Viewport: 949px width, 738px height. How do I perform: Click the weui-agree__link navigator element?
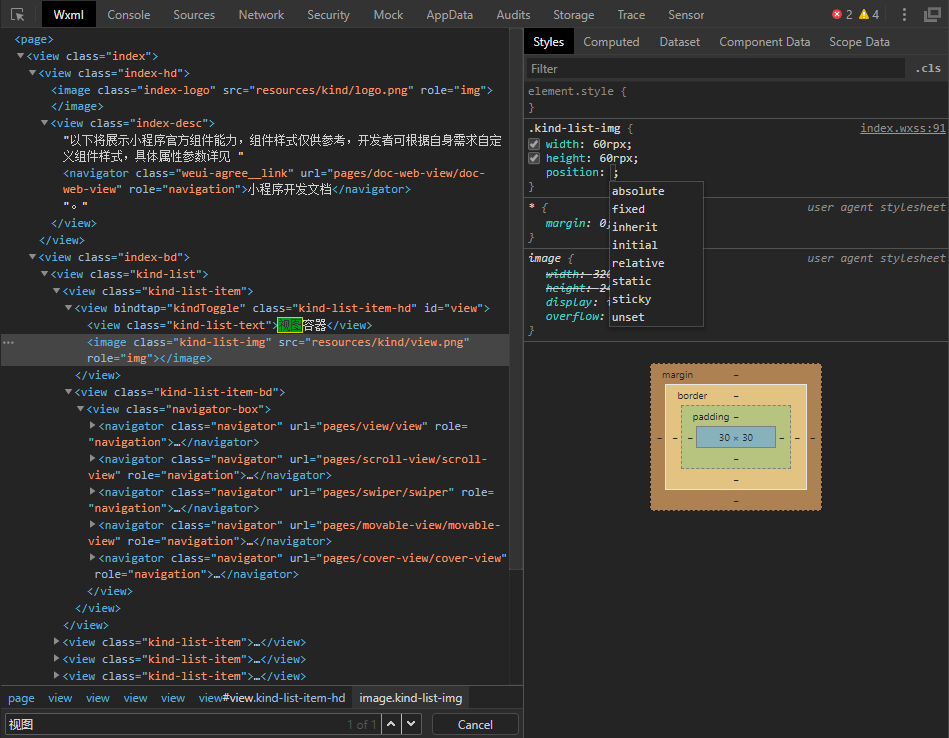[x=274, y=181]
